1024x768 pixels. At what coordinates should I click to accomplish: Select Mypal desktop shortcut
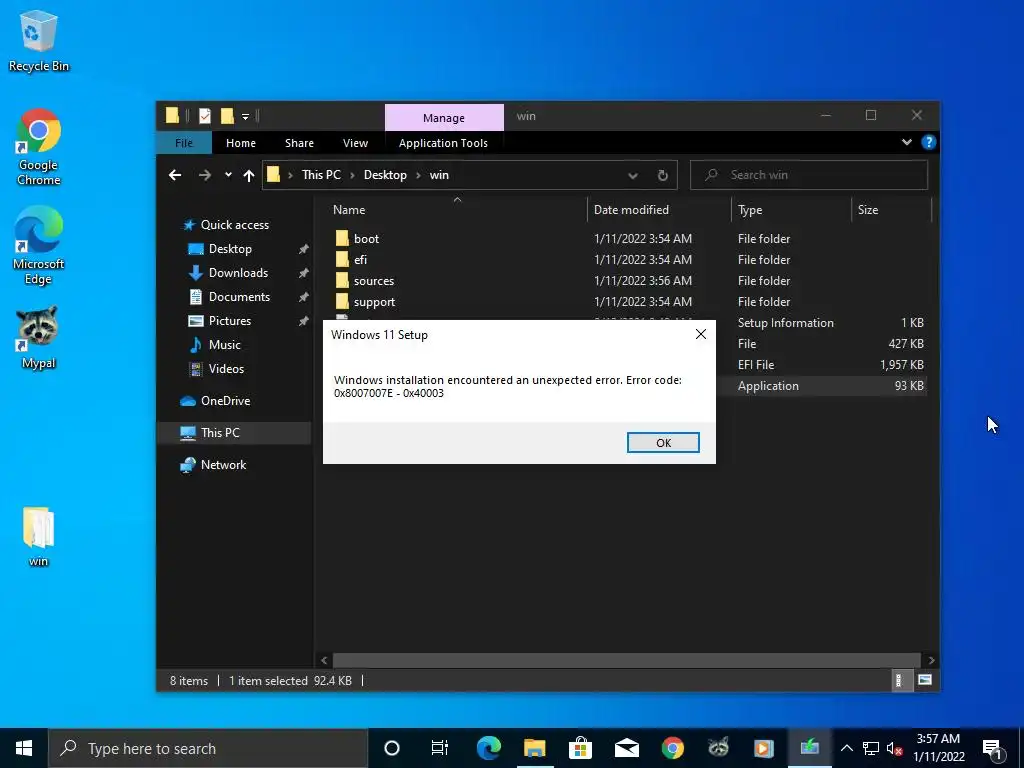click(39, 338)
